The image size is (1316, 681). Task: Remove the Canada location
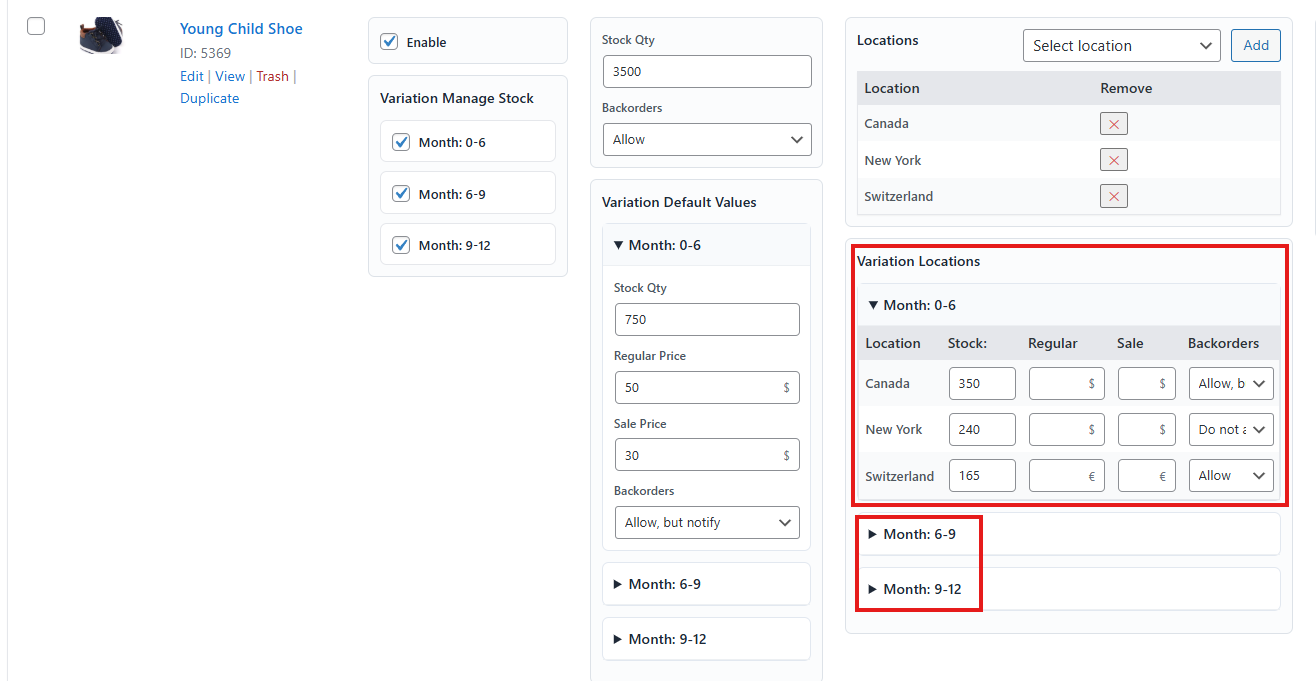(x=1113, y=124)
